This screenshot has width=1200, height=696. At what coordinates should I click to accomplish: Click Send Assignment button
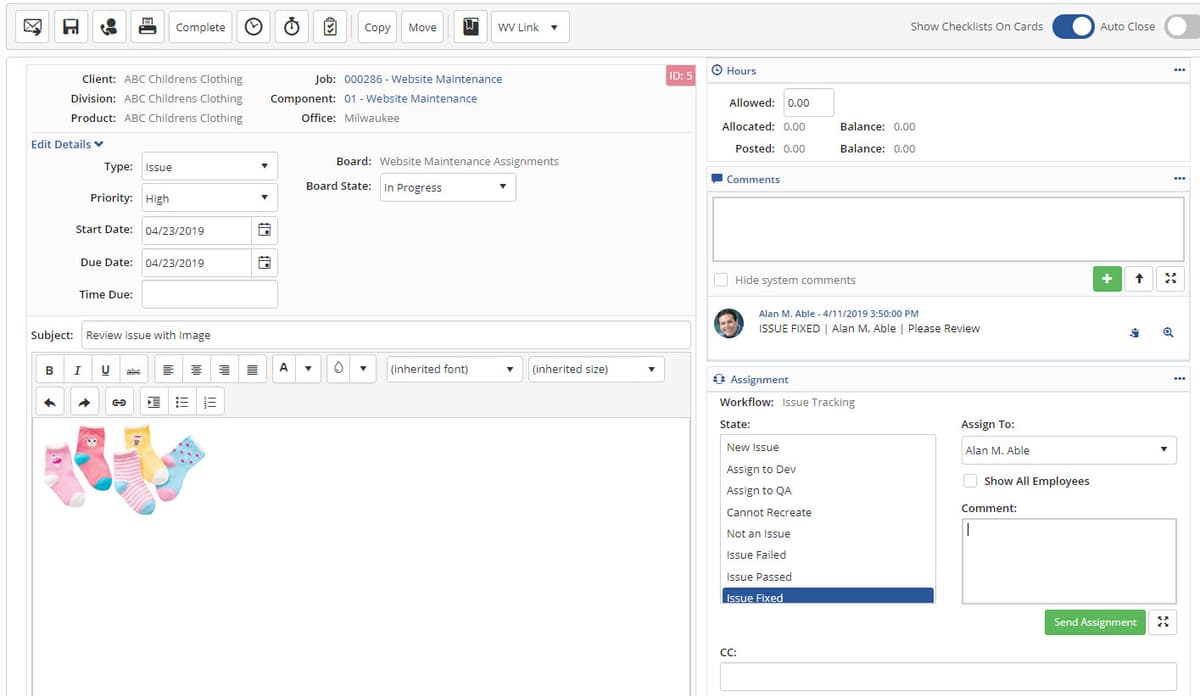click(x=1095, y=622)
